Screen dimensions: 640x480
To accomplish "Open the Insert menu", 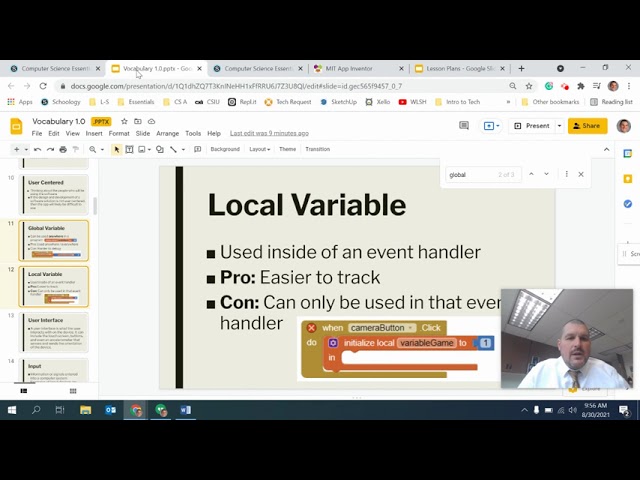I will (94, 133).
